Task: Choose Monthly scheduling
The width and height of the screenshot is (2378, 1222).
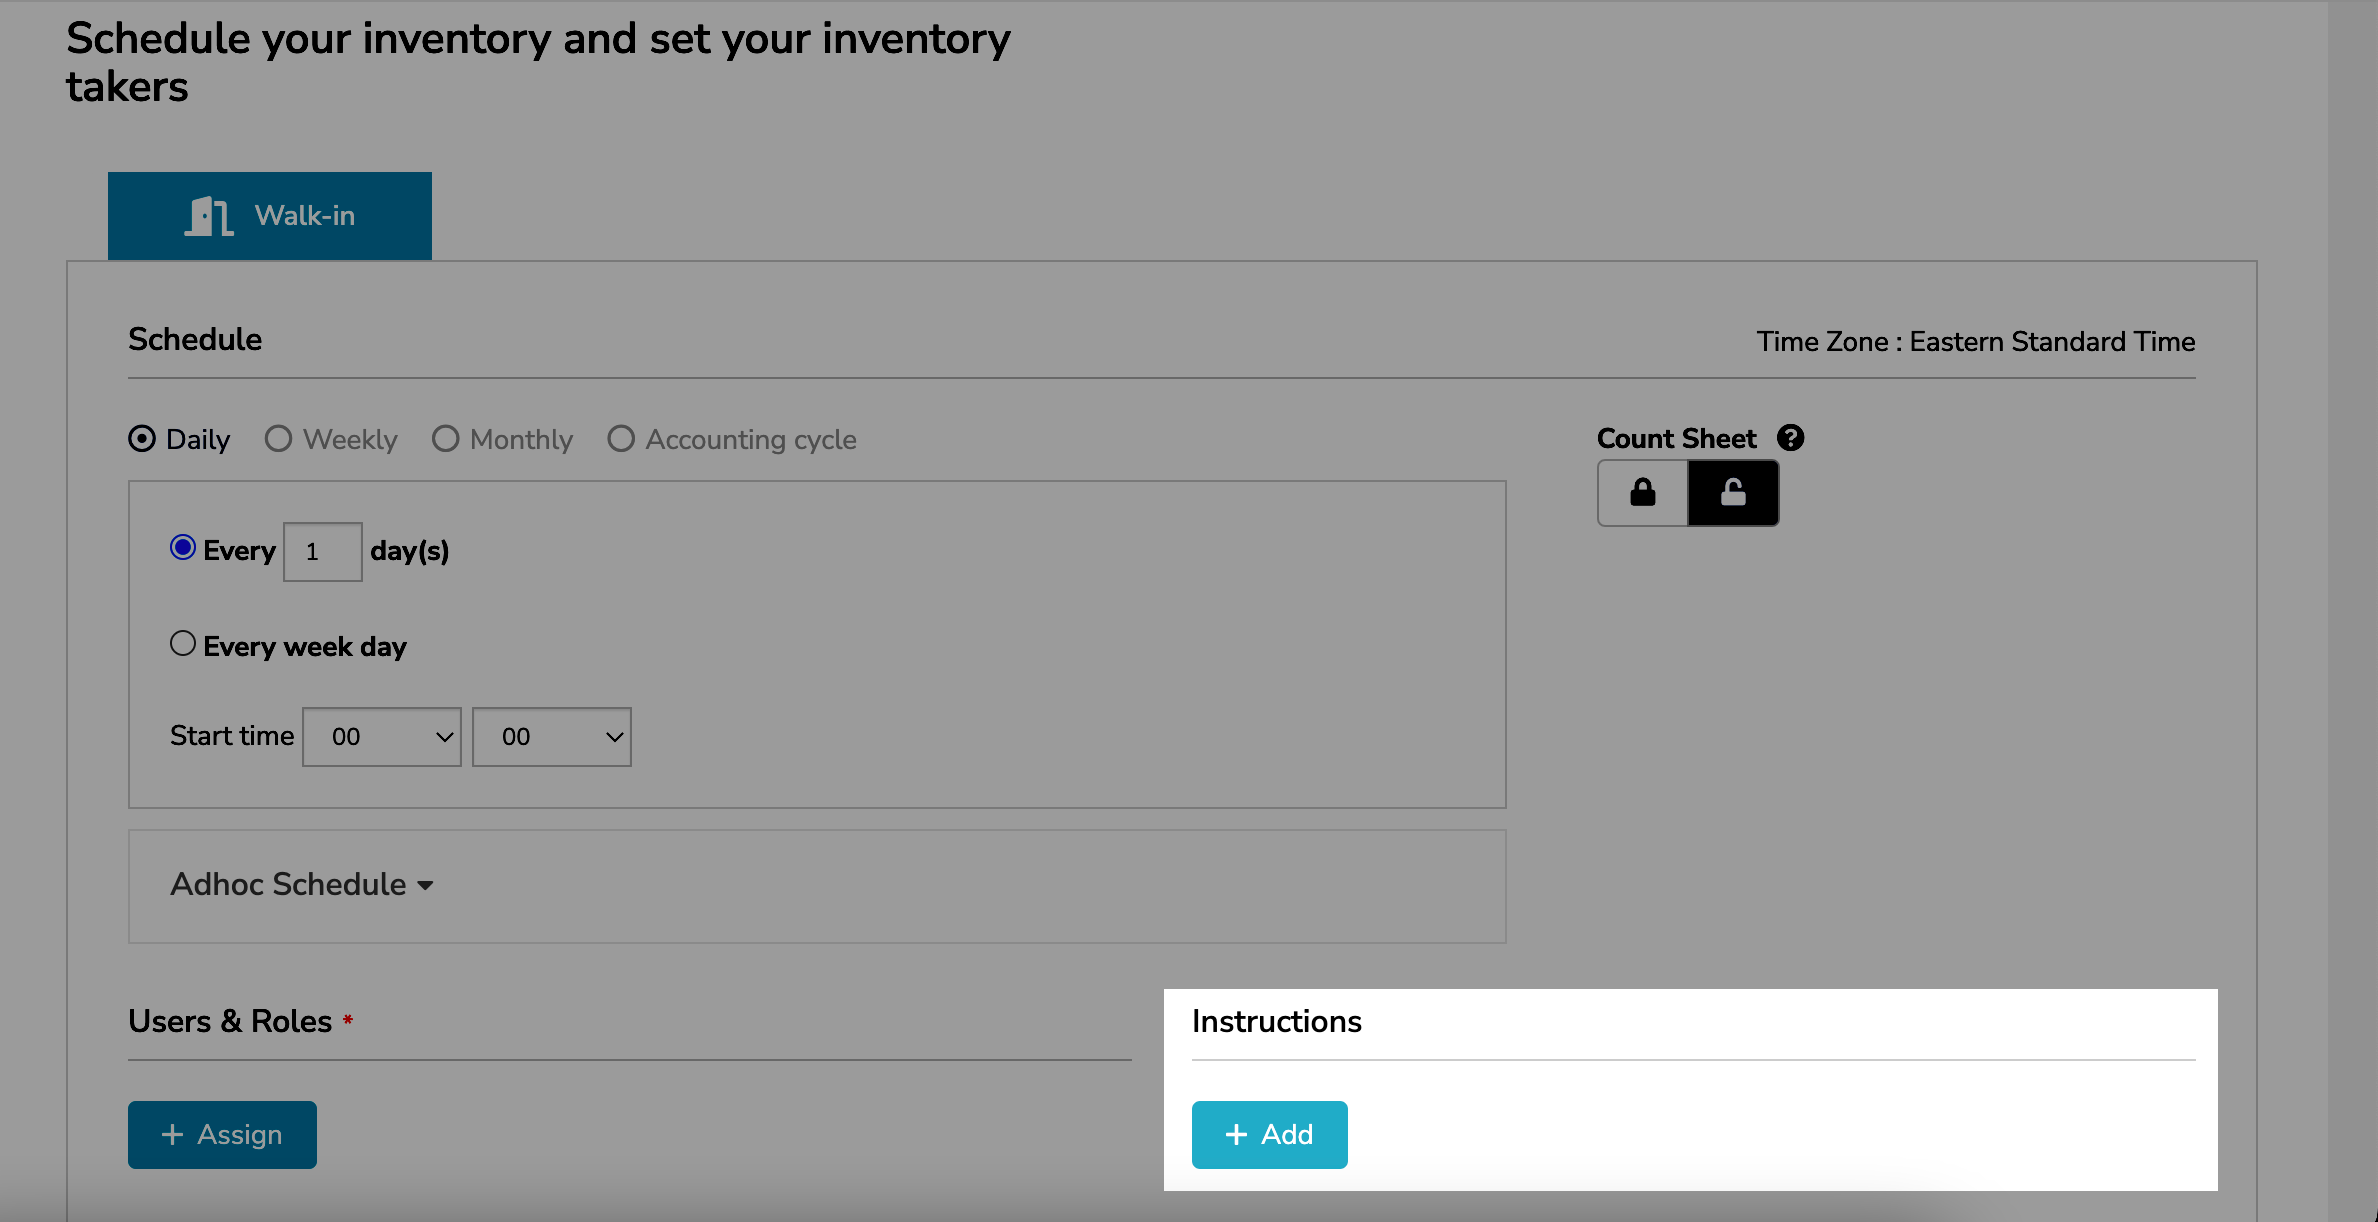Action: pyautogui.click(x=445, y=438)
